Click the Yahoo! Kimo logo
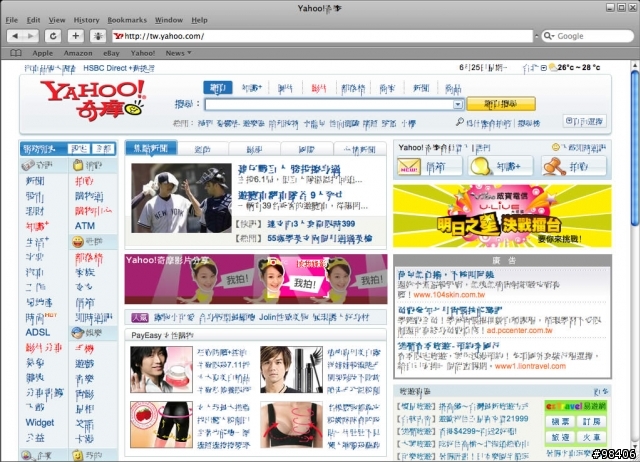 pyautogui.click(x=93, y=100)
